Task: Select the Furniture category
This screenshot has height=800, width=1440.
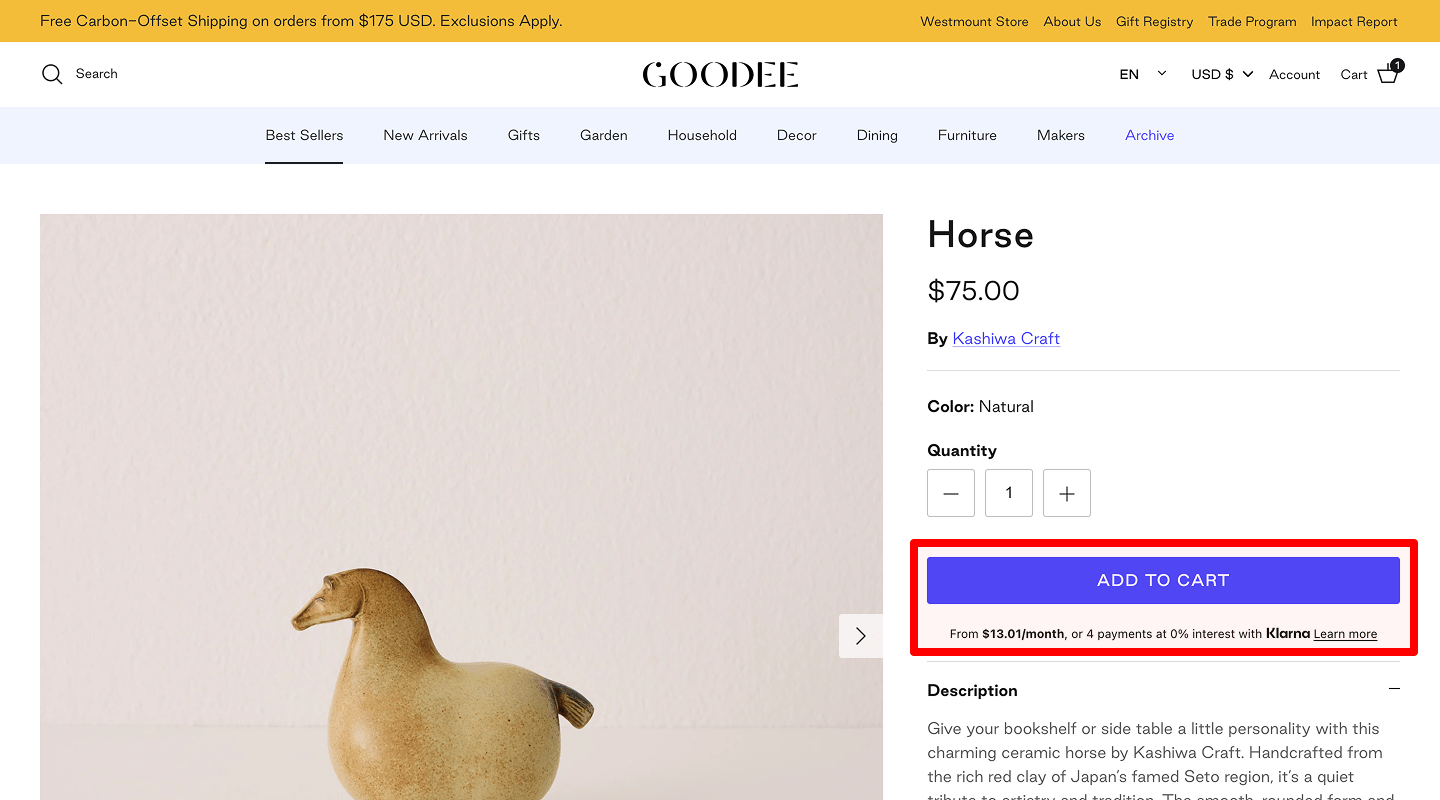Action: pos(966,135)
